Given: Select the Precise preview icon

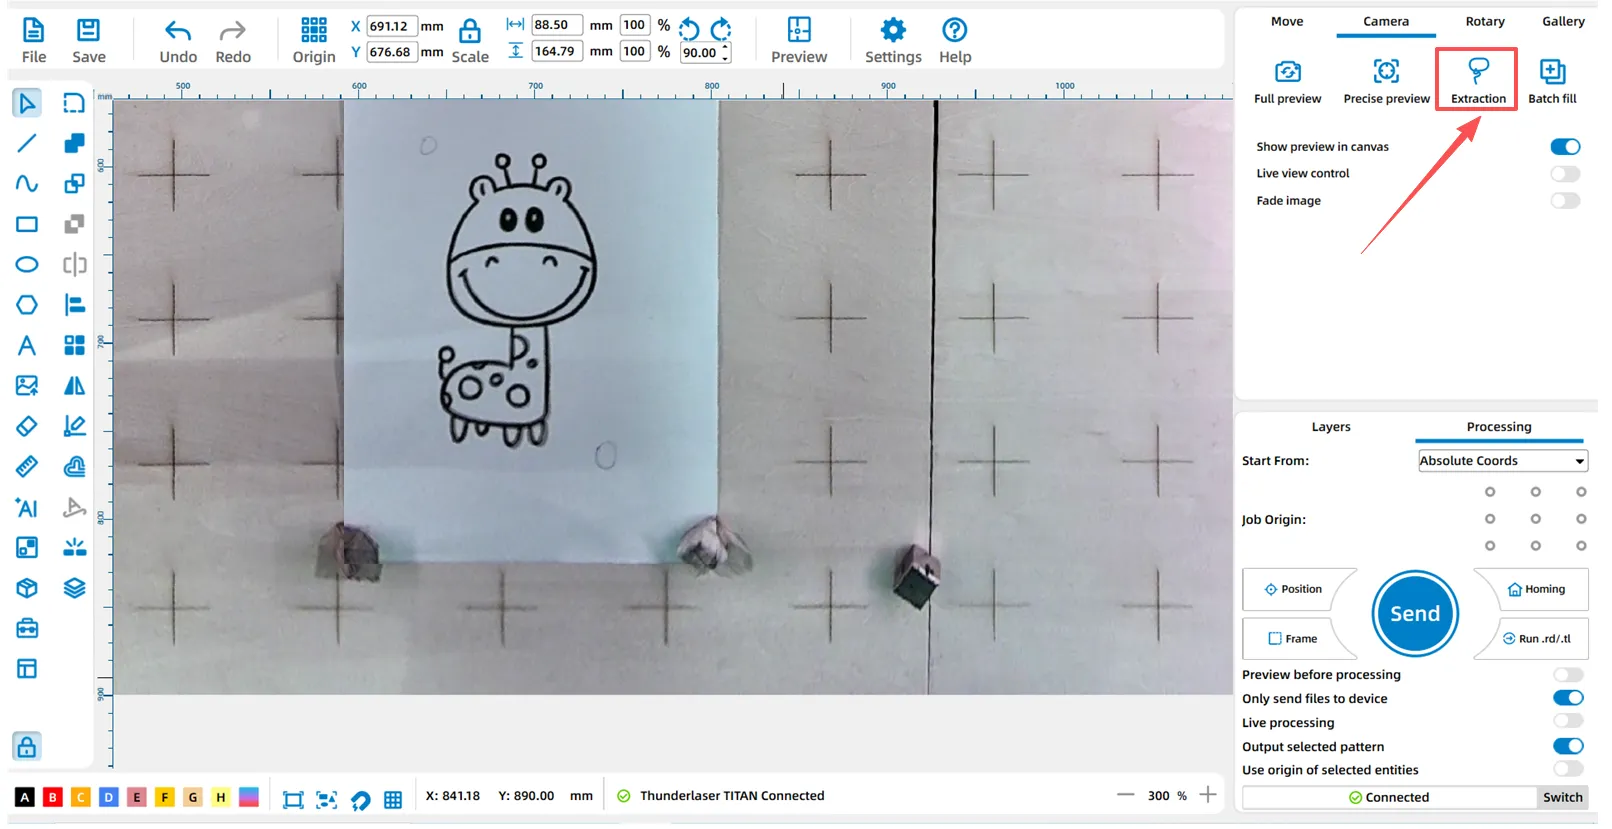Looking at the screenshot, I should pyautogui.click(x=1386, y=72).
